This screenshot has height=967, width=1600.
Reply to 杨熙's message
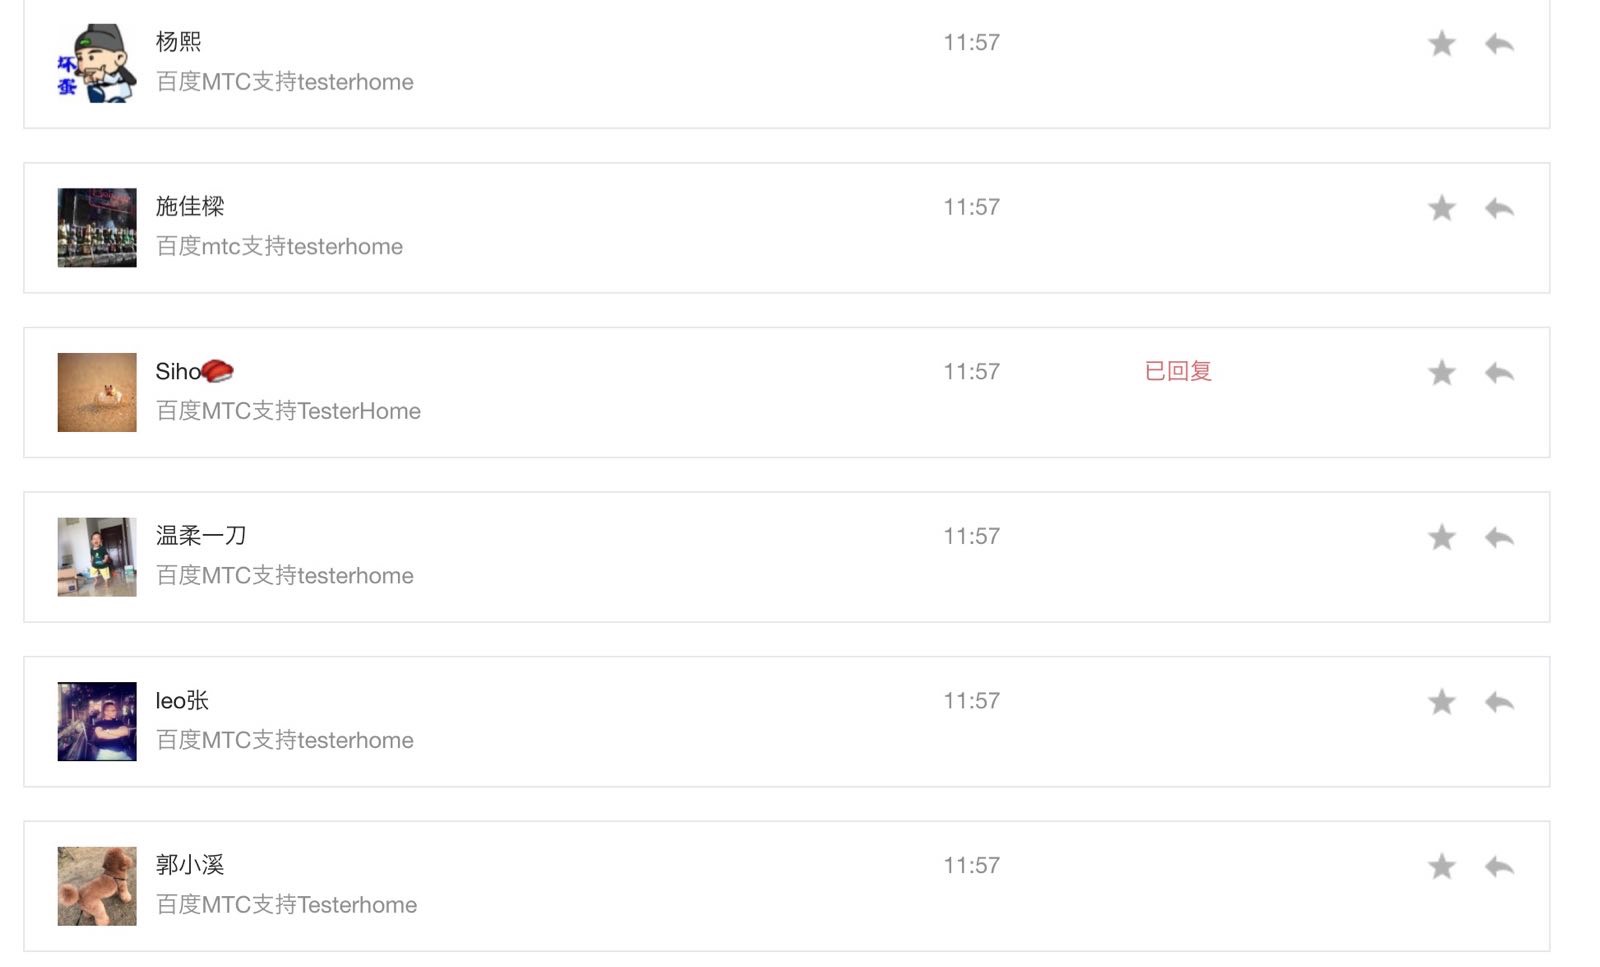tap(1499, 43)
